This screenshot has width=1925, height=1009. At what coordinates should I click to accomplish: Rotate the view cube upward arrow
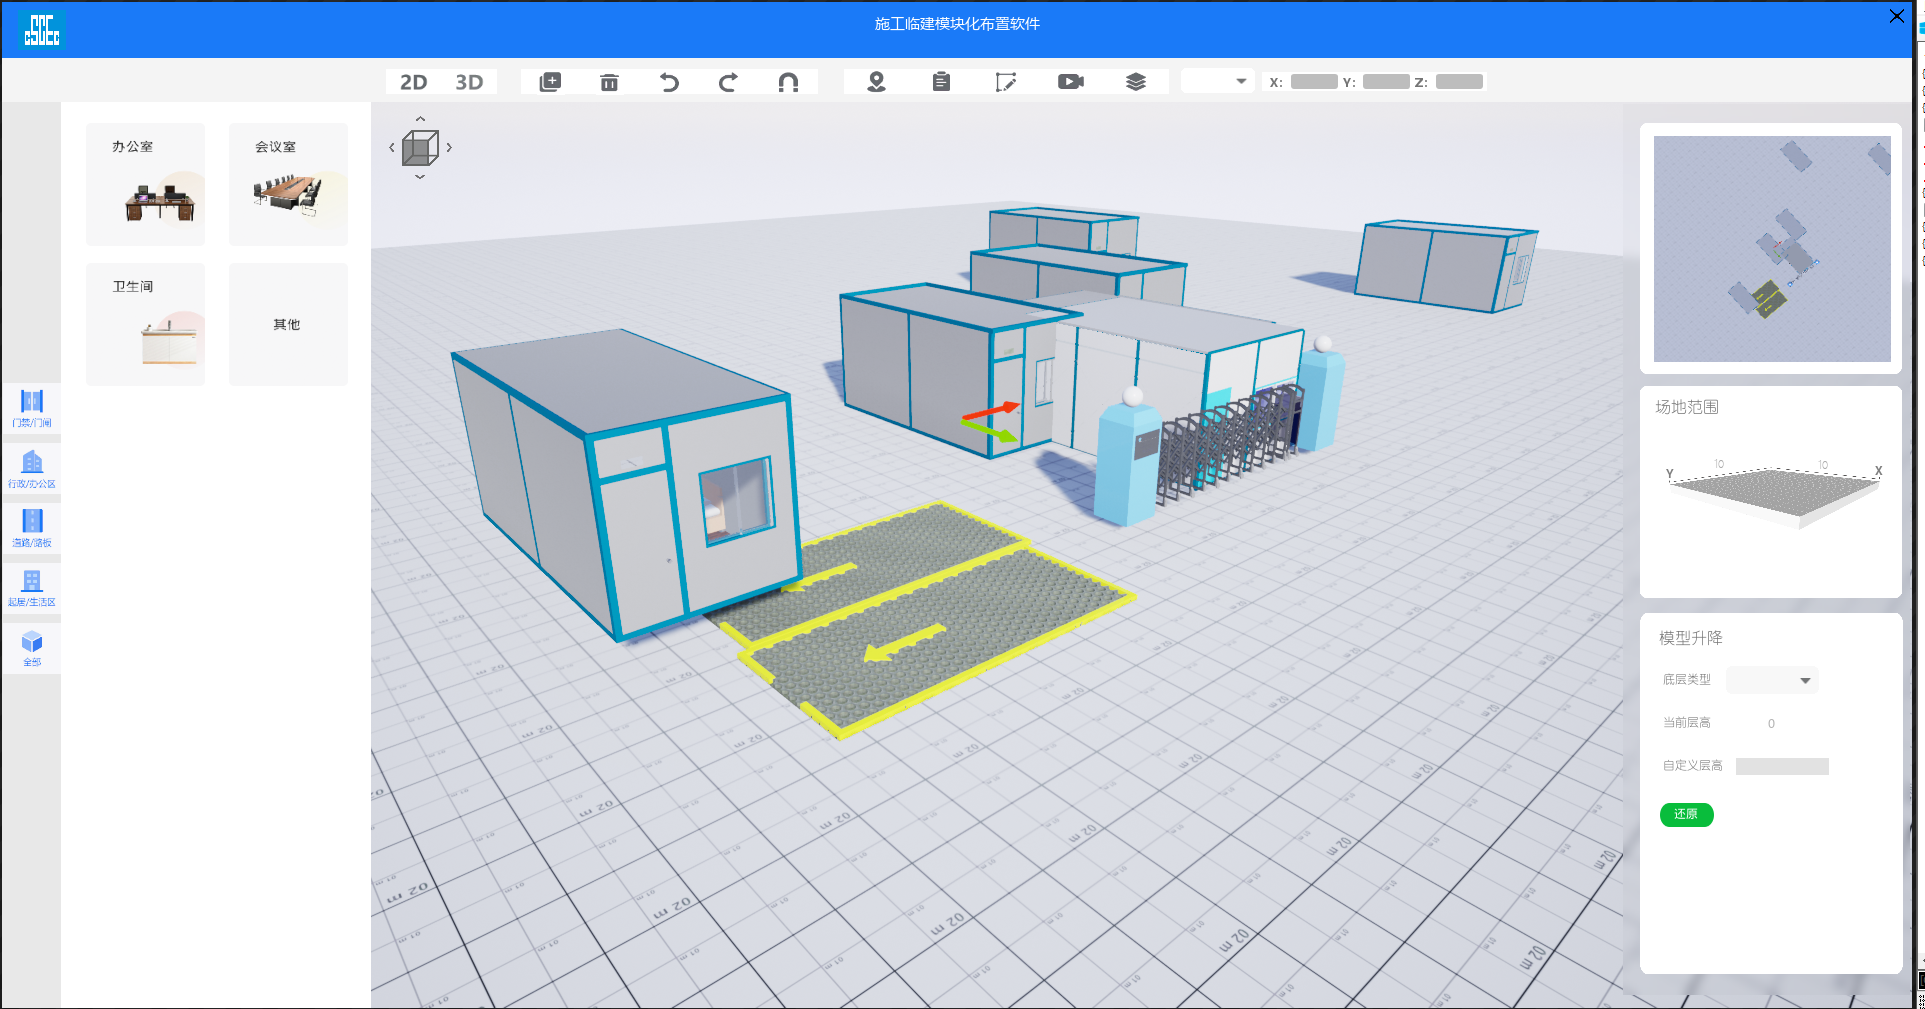(420, 119)
